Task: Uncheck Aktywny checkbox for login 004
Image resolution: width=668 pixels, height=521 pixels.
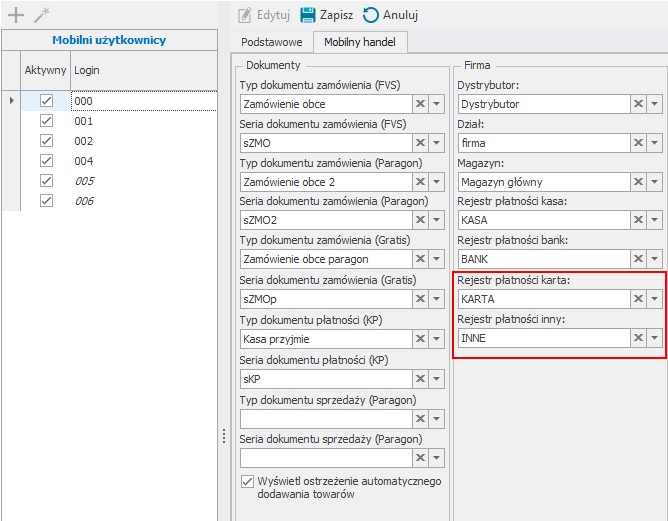Action: click(45, 161)
